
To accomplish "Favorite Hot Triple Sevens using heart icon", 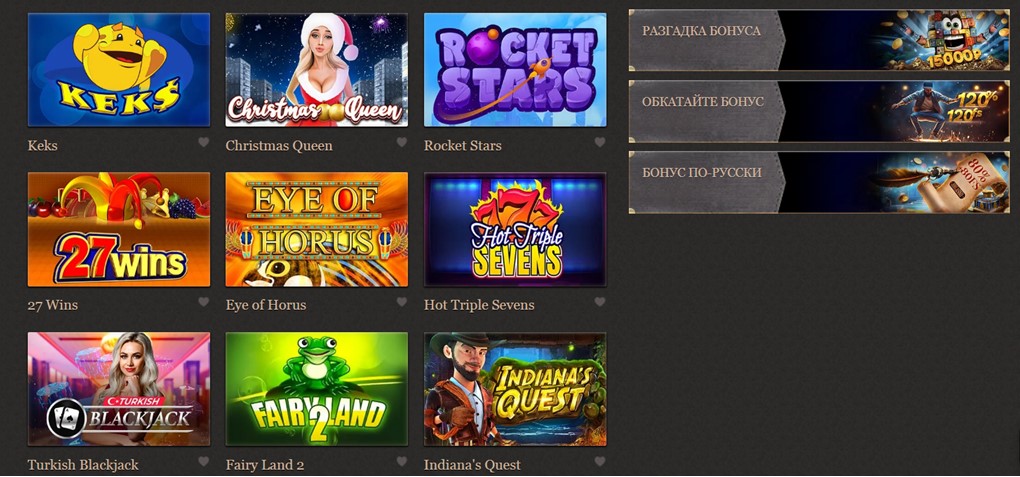I will (600, 302).
